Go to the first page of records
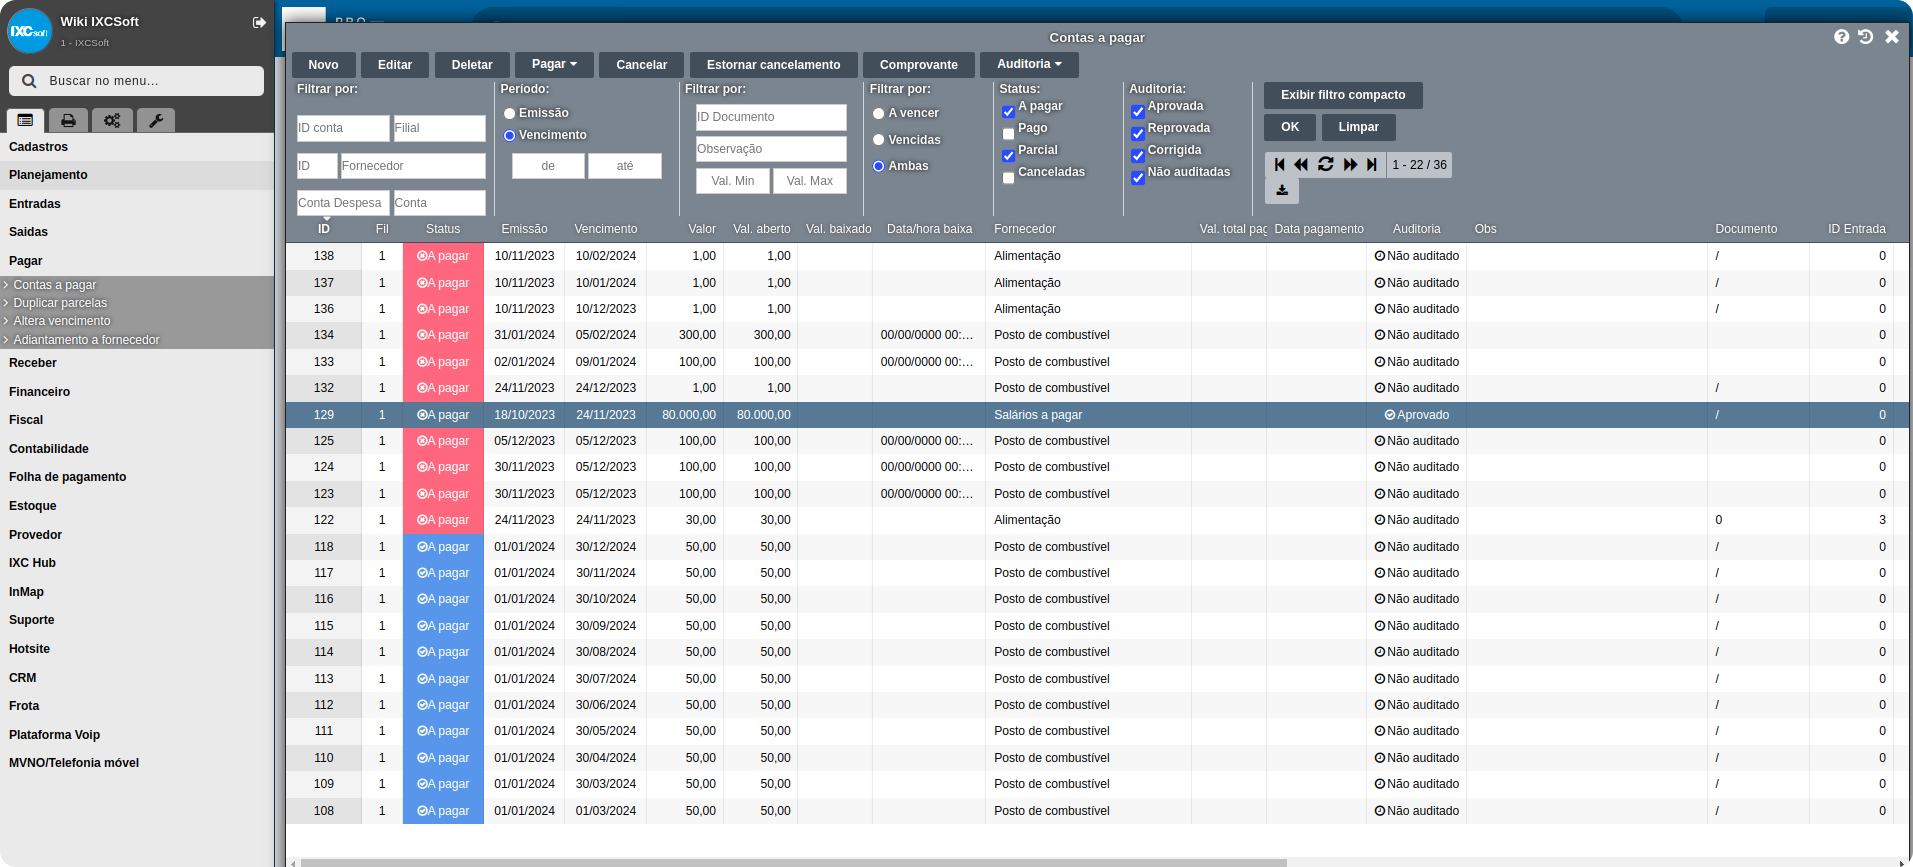Image resolution: width=1913 pixels, height=867 pixels. click(1280, 165)
